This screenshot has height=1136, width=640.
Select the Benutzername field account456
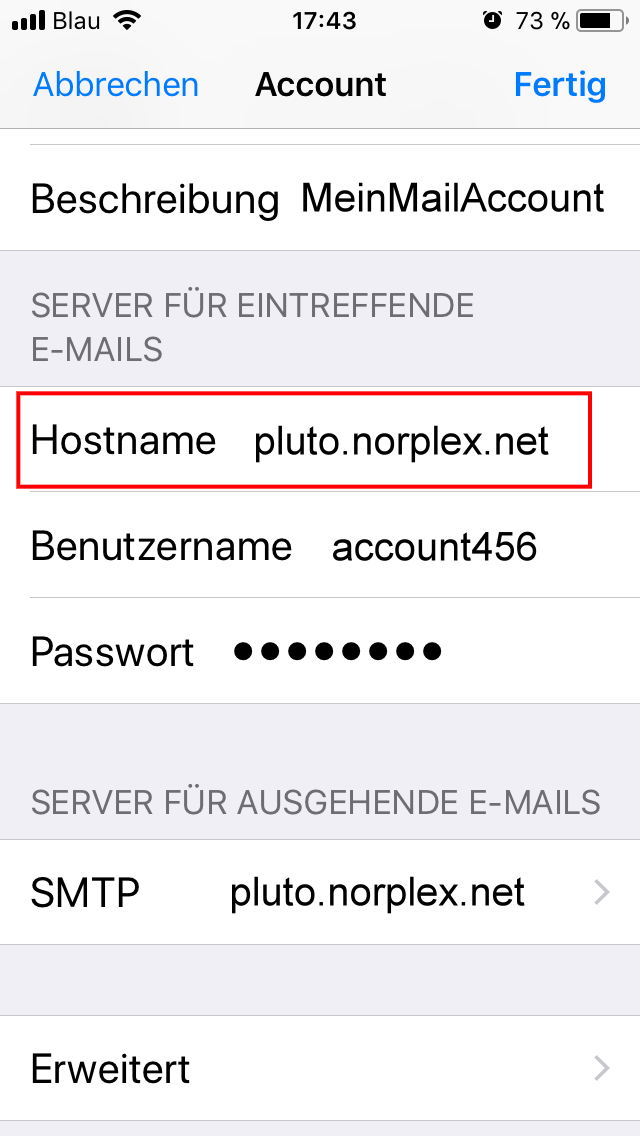pyautogui.click(x=434, y=547)
